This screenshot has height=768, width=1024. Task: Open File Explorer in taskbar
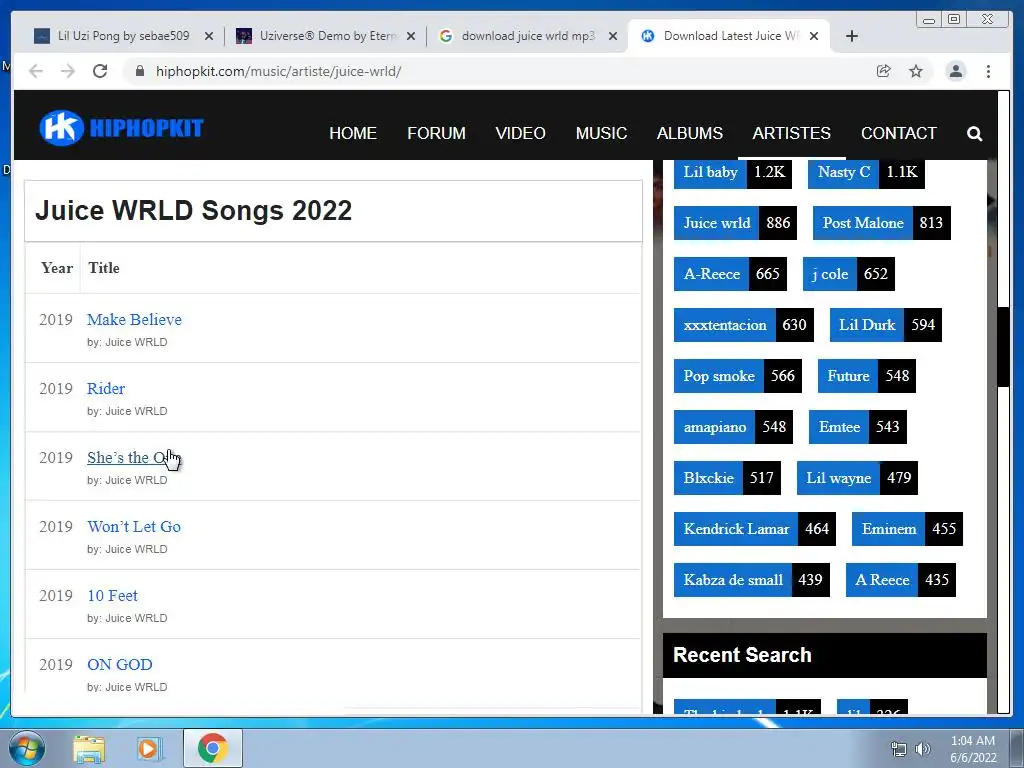89,748
